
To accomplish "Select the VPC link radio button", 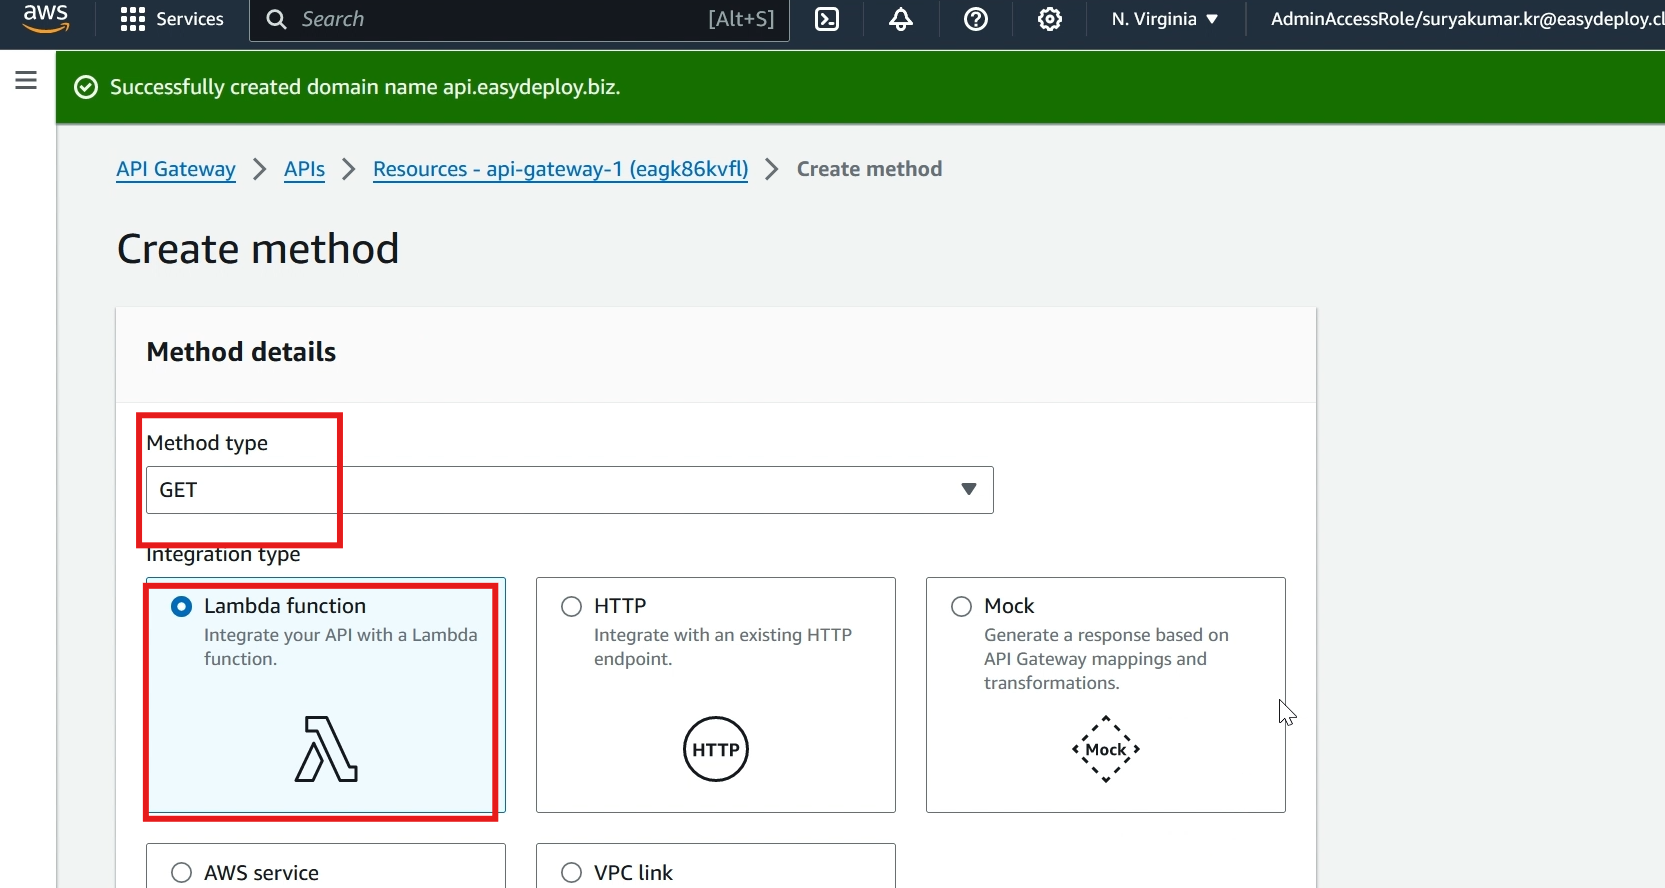I will (x=571, y=873).
